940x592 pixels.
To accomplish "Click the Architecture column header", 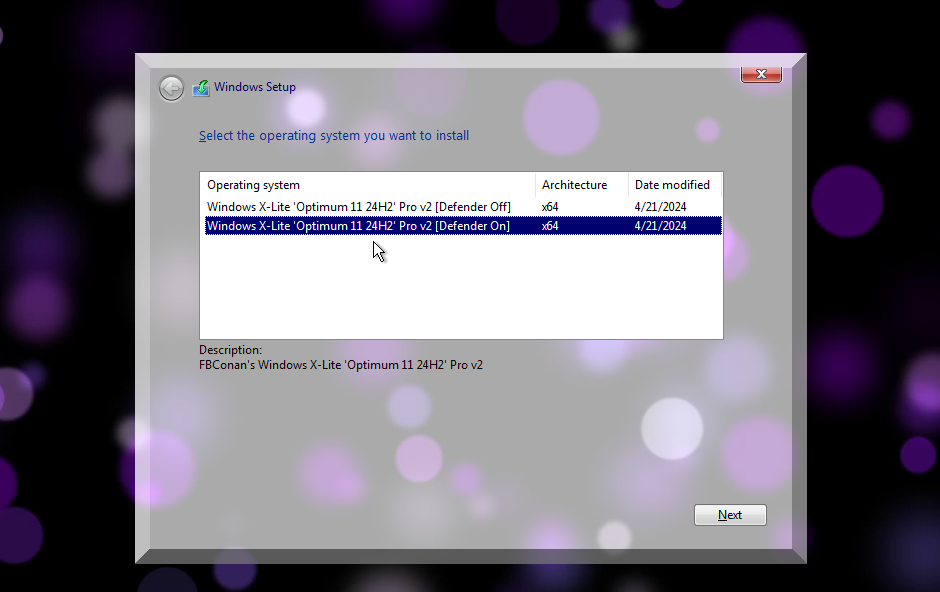I will click(582, 185).
